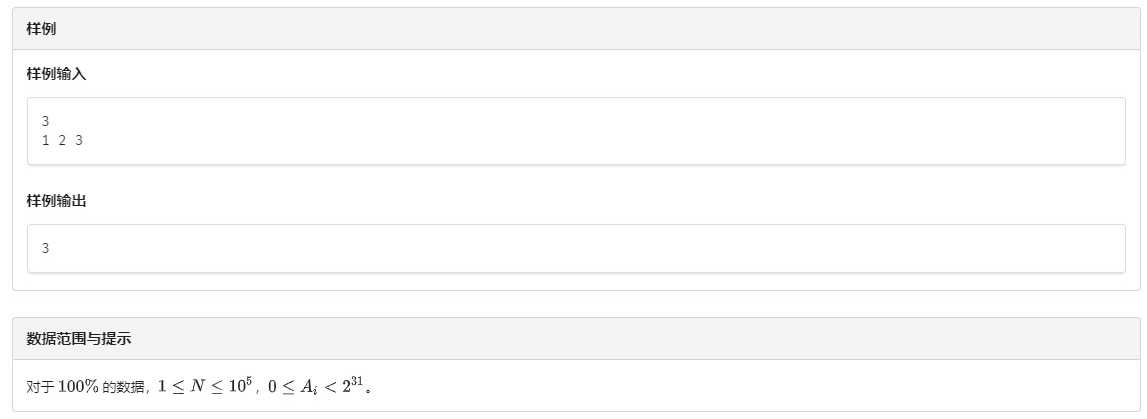This screenshot has width=1147, height=419.
Task: Click the leading 1 in the N constraint
Action: (x=162, y=387)
